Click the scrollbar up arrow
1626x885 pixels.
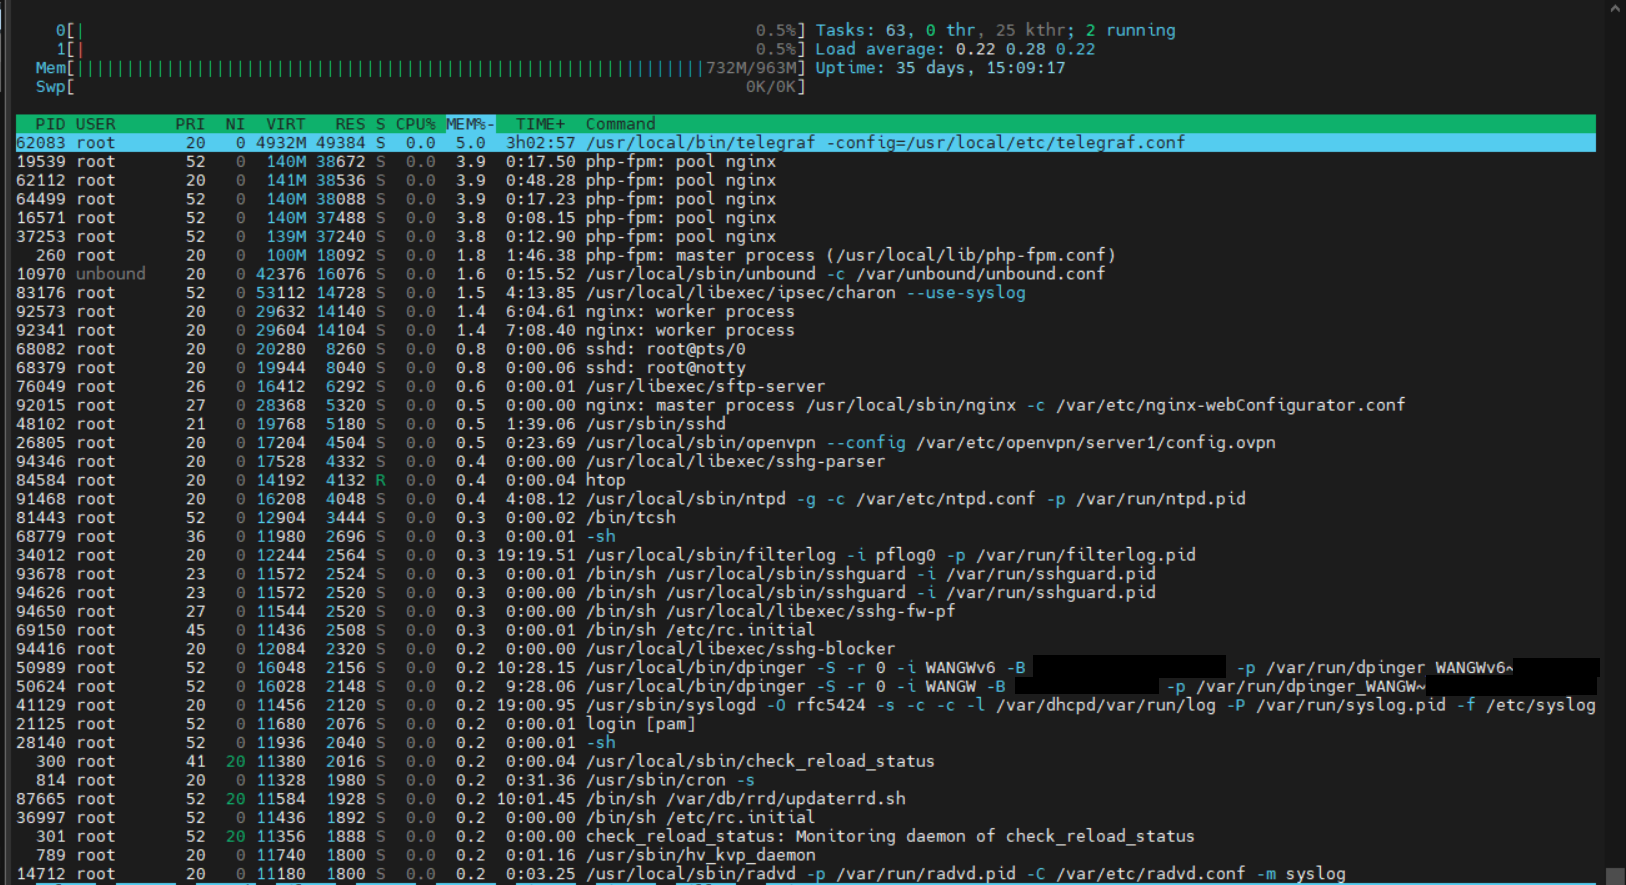point(1615,8)
